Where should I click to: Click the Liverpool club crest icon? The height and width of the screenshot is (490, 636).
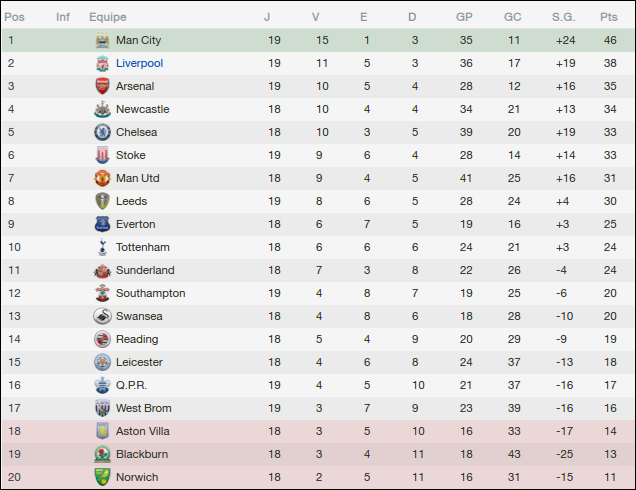pyautogui.click(x=101, y=63)
